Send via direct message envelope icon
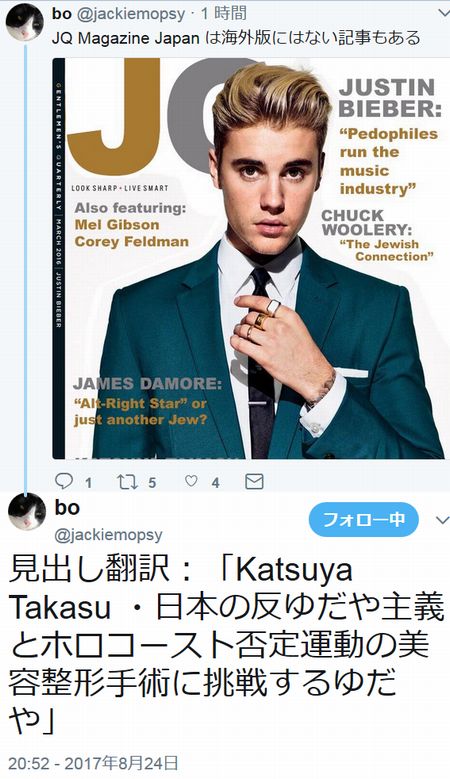The image size is (450, 779). 254,481
